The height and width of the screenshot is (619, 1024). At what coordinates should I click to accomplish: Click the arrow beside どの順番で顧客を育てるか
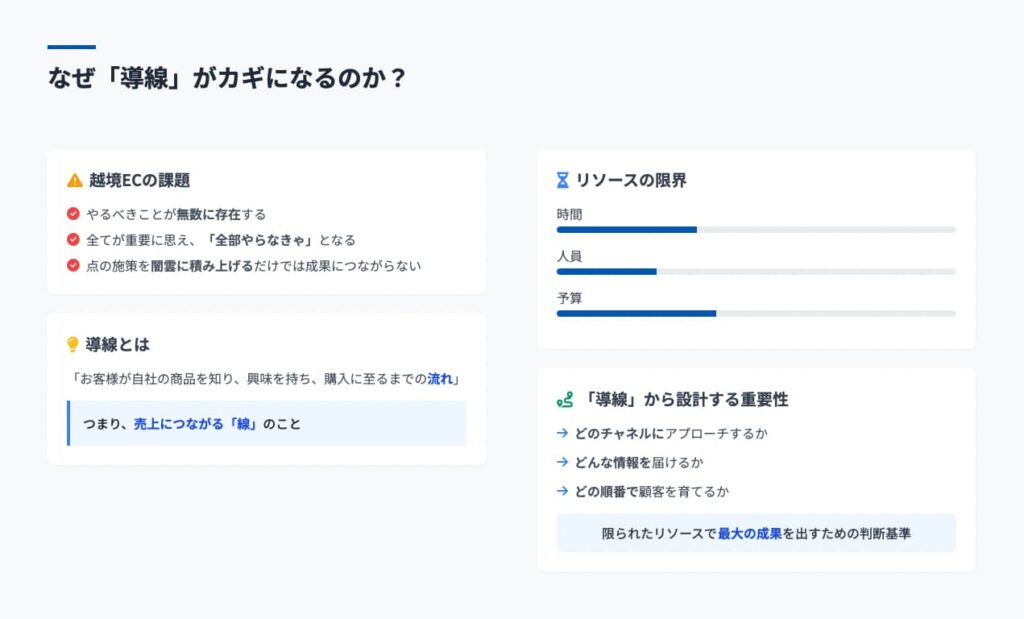[562, 490]
